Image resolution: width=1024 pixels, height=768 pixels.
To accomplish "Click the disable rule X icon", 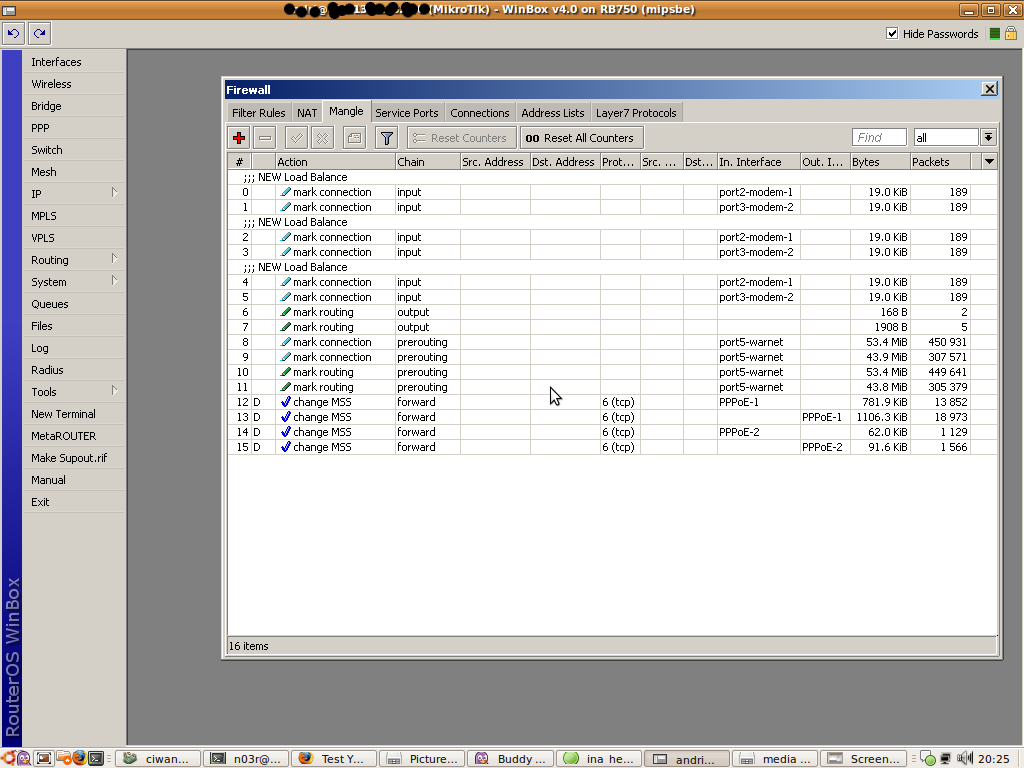I will click(322, 138).
